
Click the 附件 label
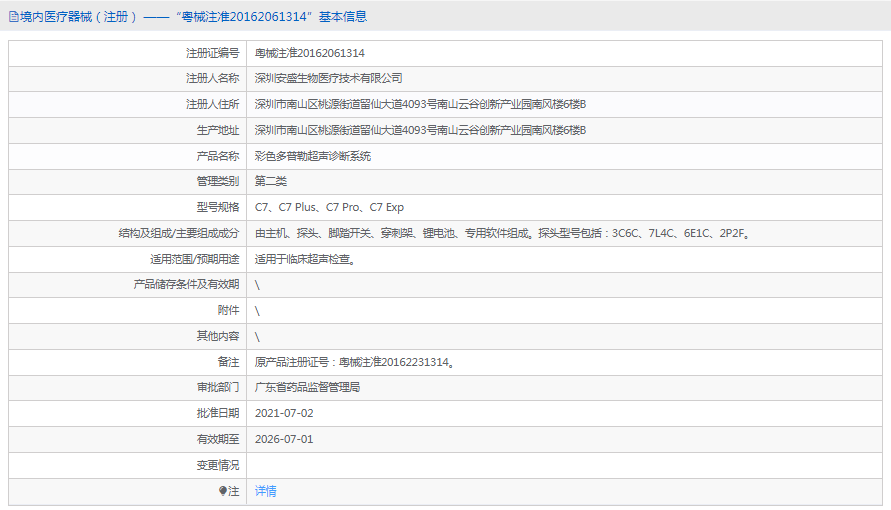point(228,311)
